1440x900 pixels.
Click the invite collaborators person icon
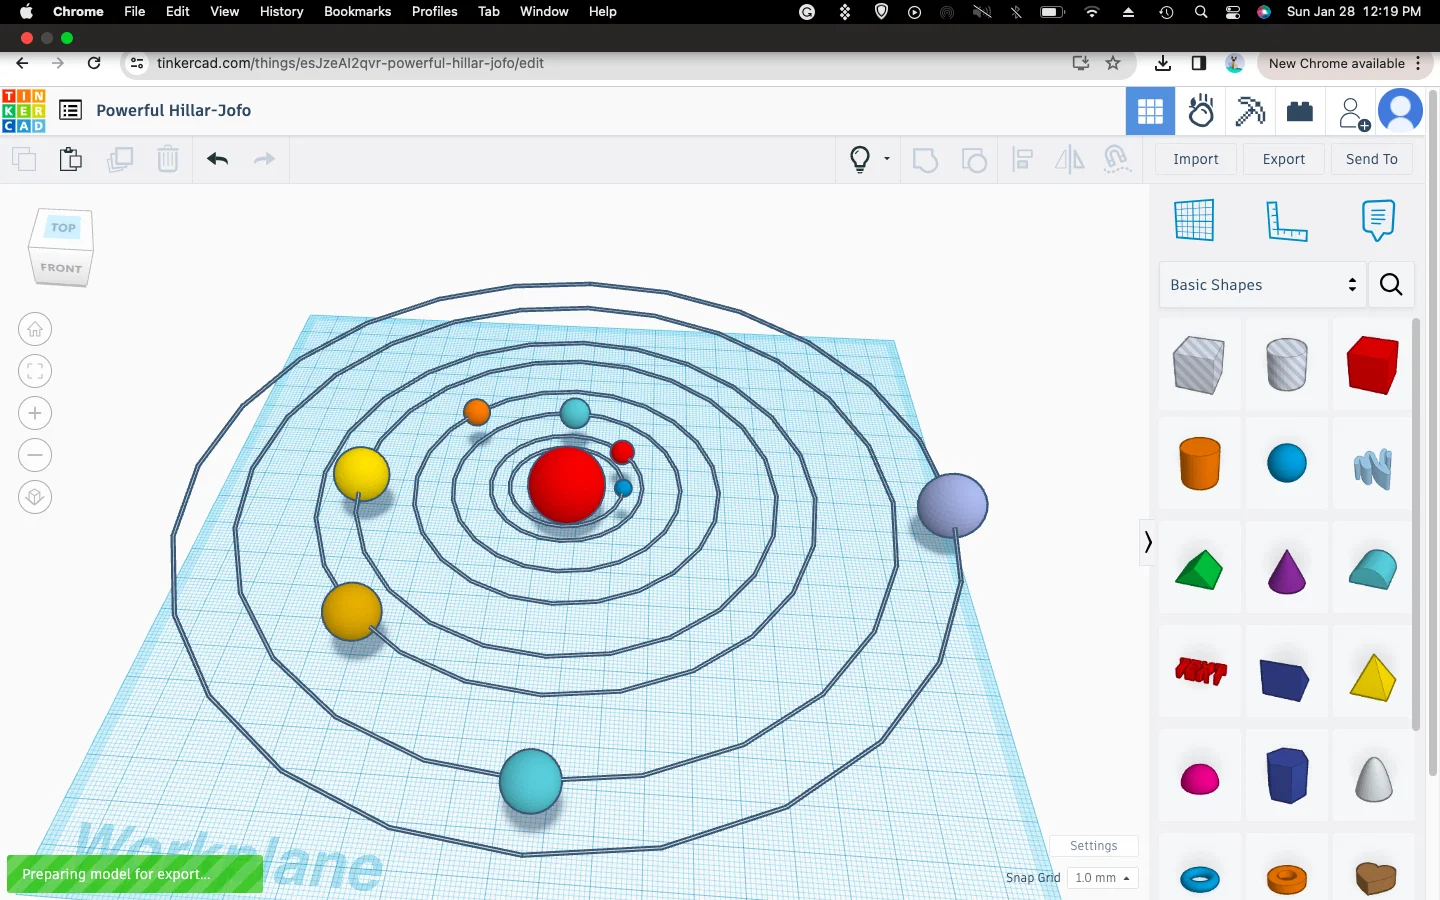pyautogui.click(x=1353, y=113)
